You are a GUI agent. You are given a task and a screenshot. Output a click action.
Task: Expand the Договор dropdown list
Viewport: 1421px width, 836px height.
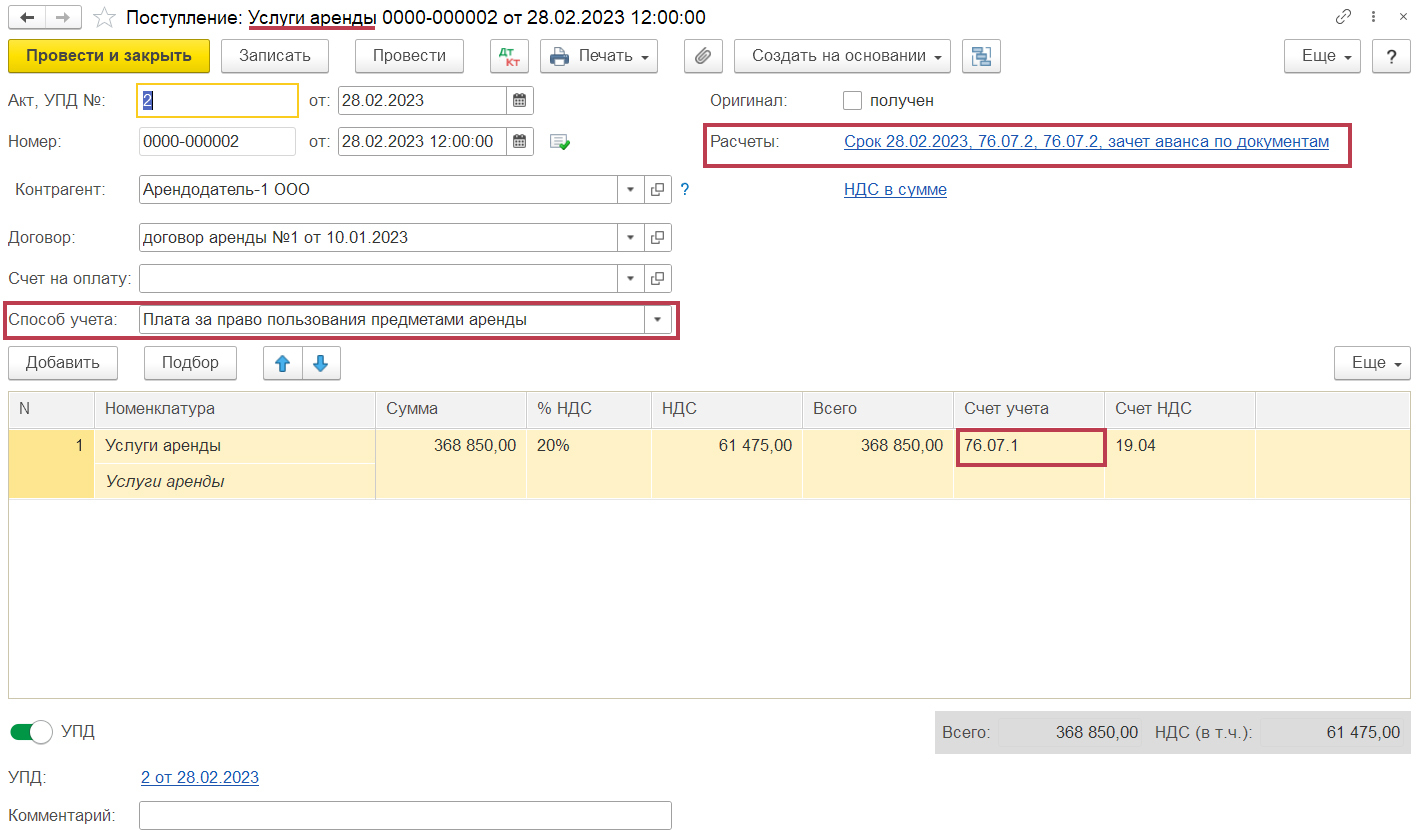coord(630,237)
